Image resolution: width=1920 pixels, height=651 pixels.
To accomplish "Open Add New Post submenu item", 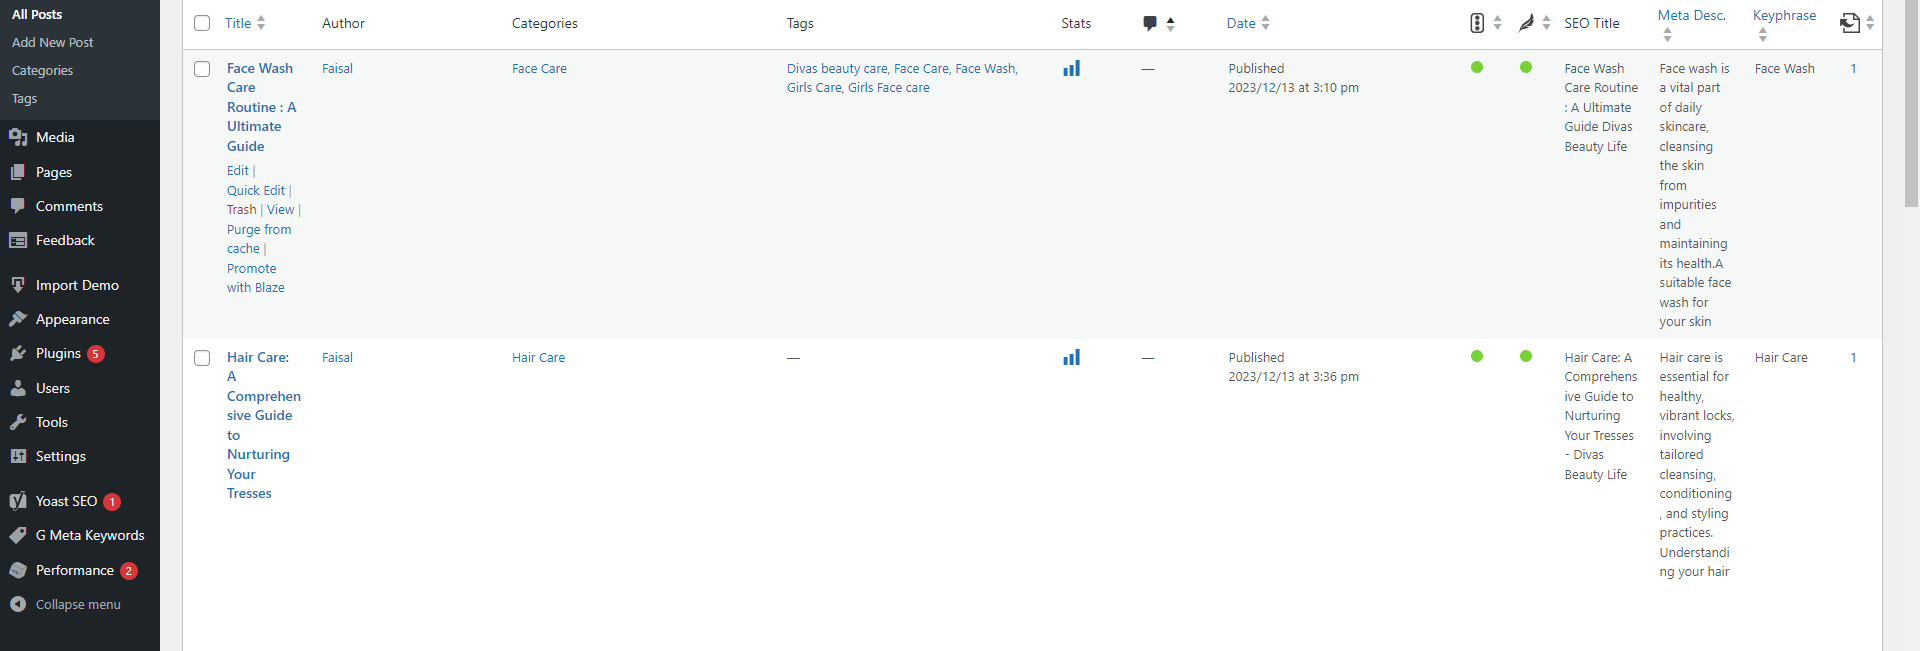I will 52,42.
